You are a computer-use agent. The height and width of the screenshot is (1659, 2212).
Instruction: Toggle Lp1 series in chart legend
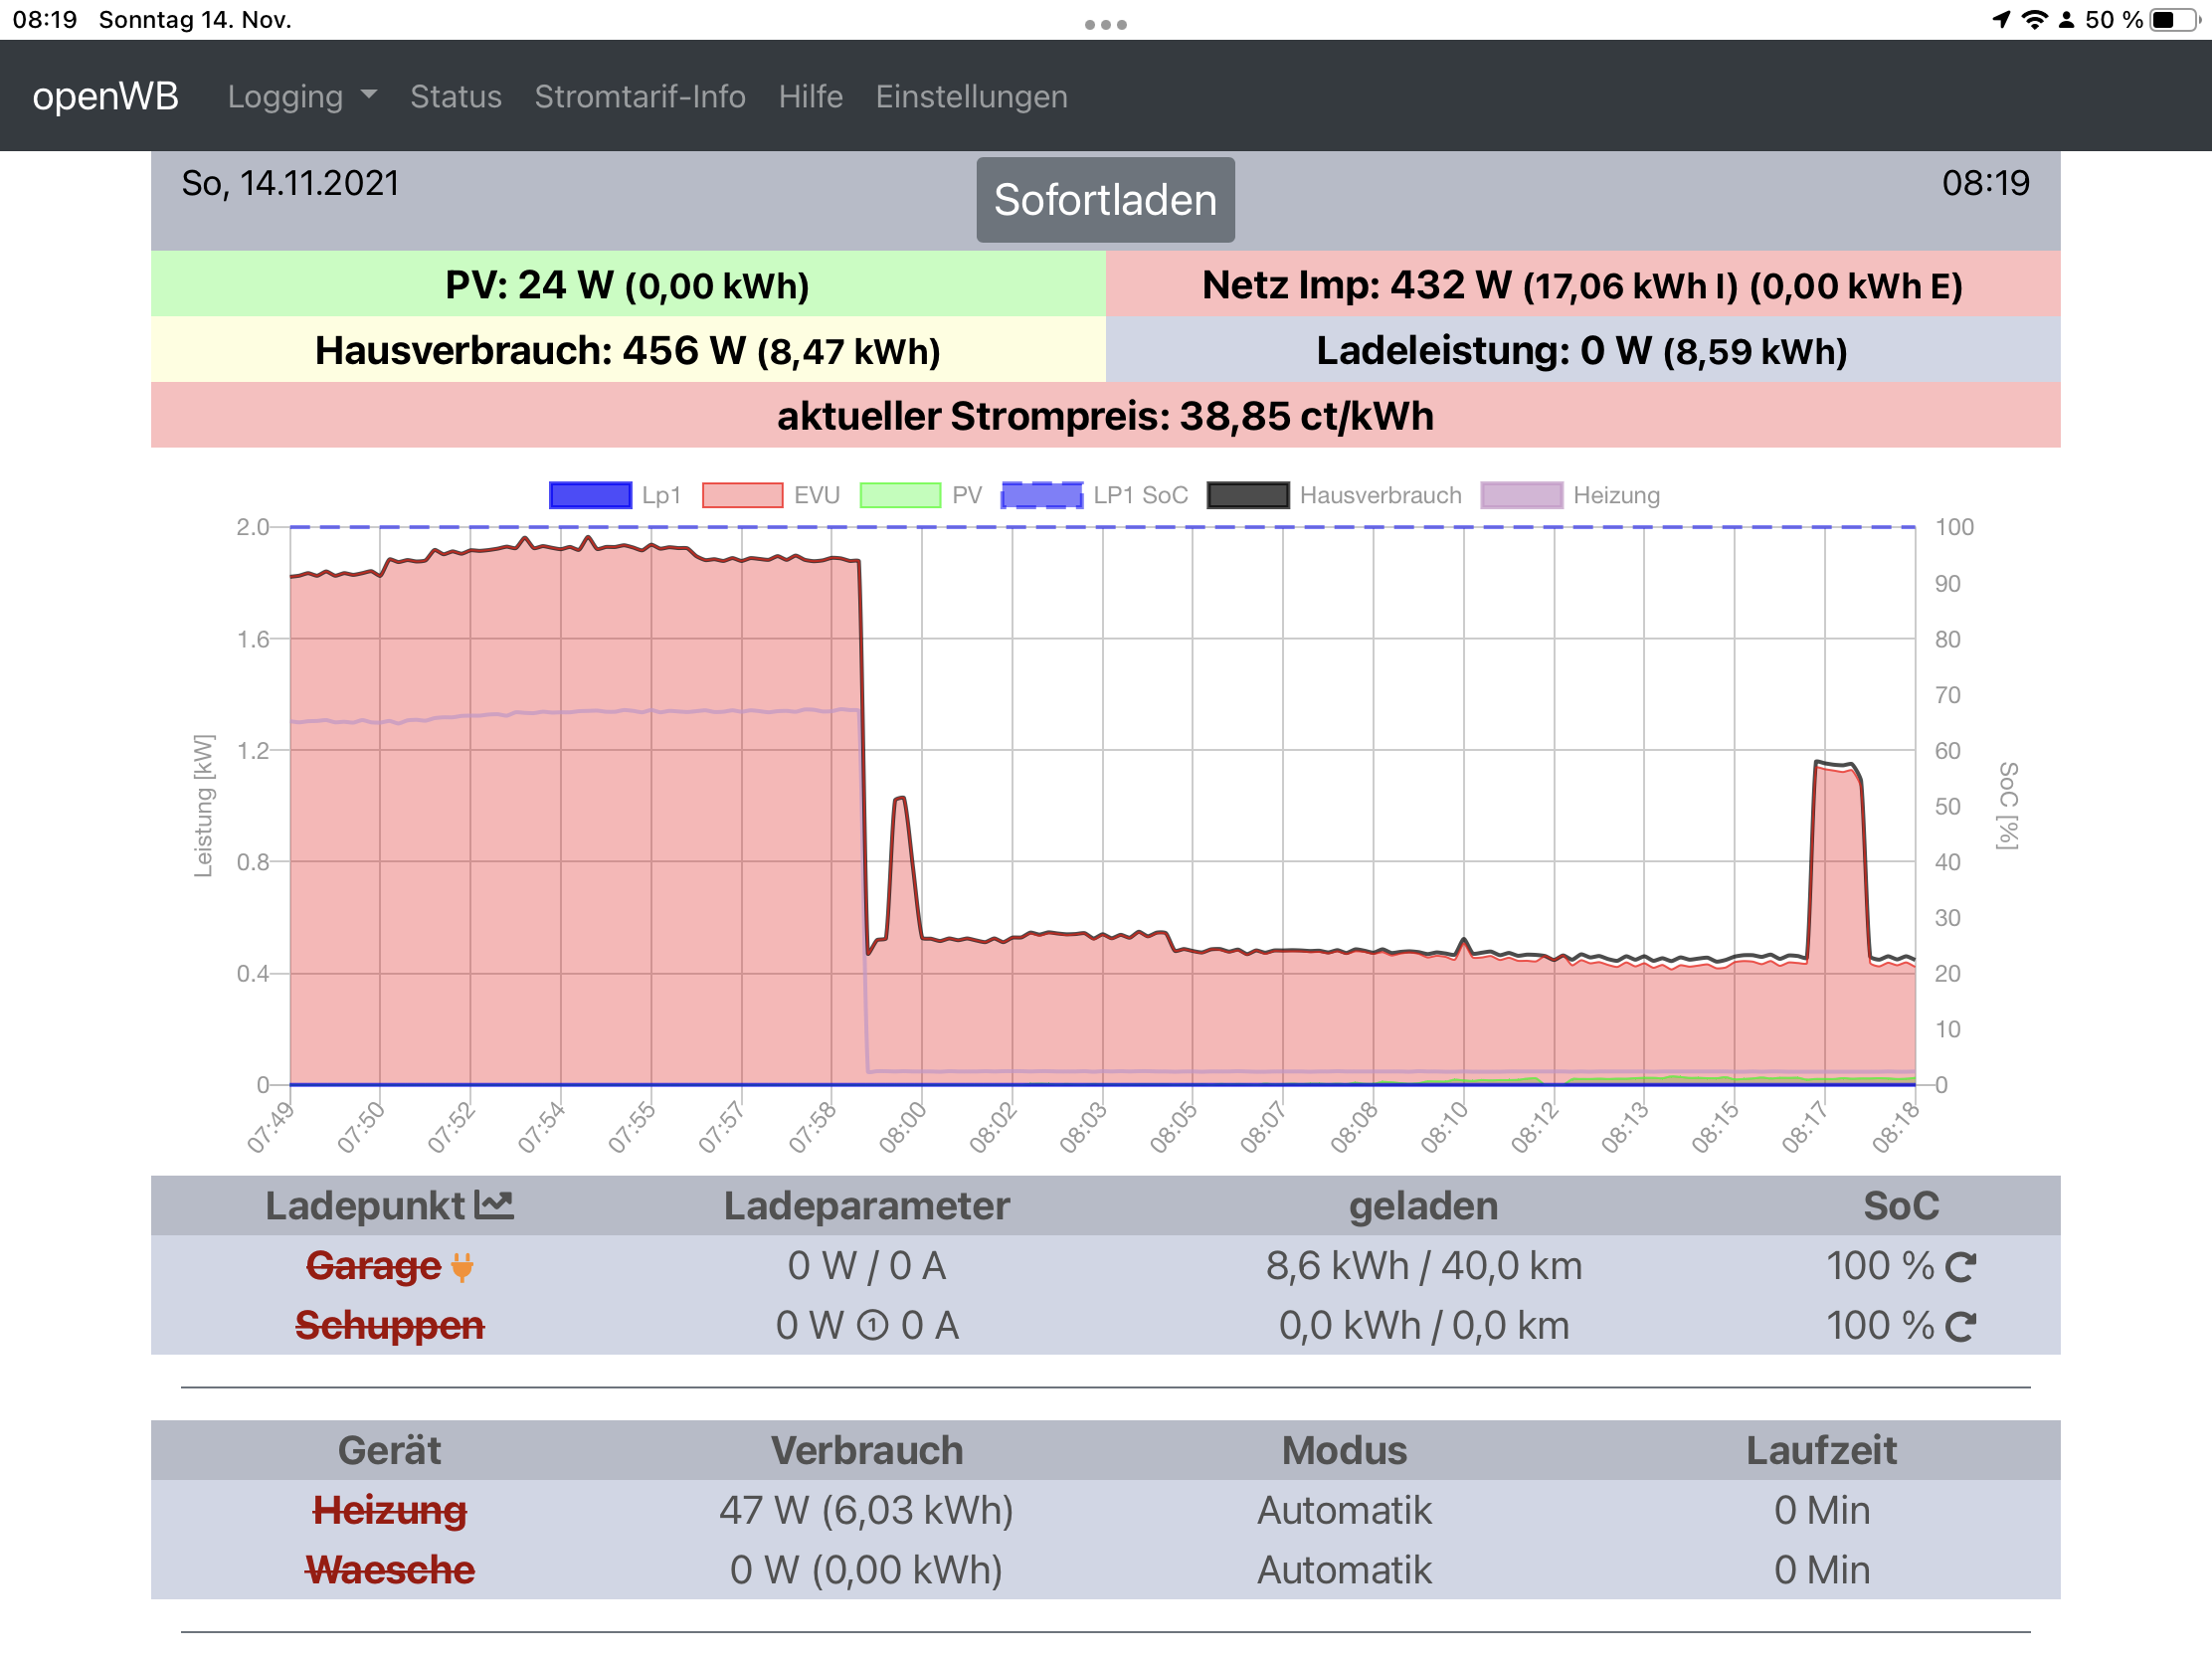(590, 495)
